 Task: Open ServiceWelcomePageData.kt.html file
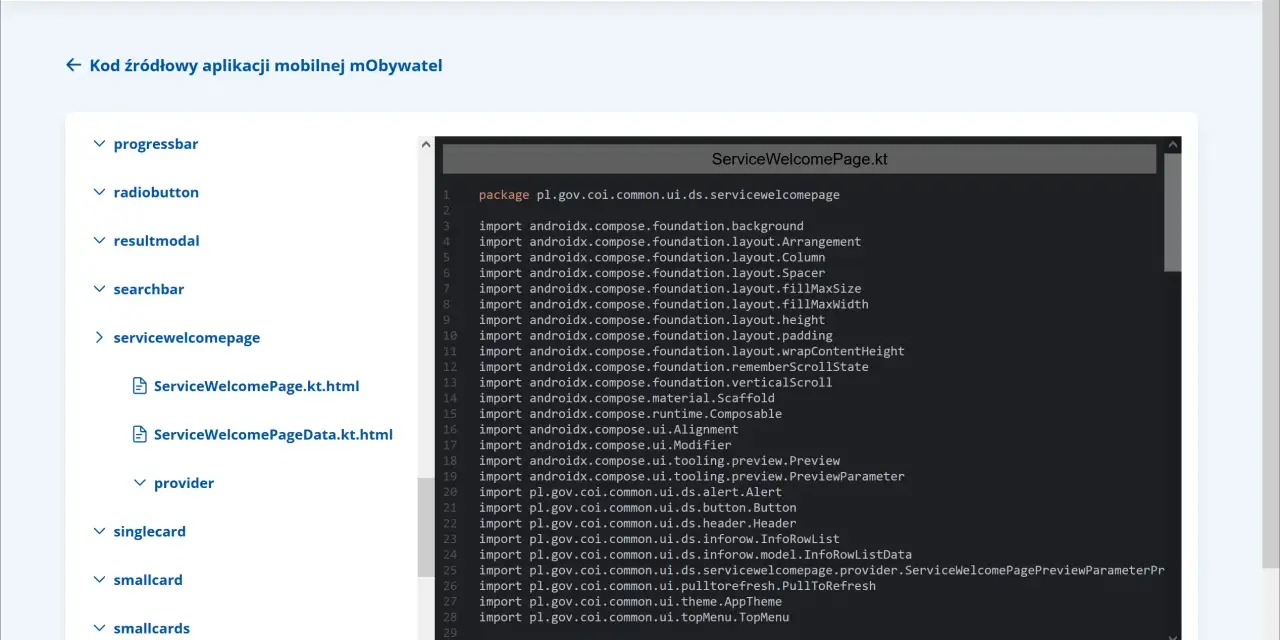pos(273,435)
